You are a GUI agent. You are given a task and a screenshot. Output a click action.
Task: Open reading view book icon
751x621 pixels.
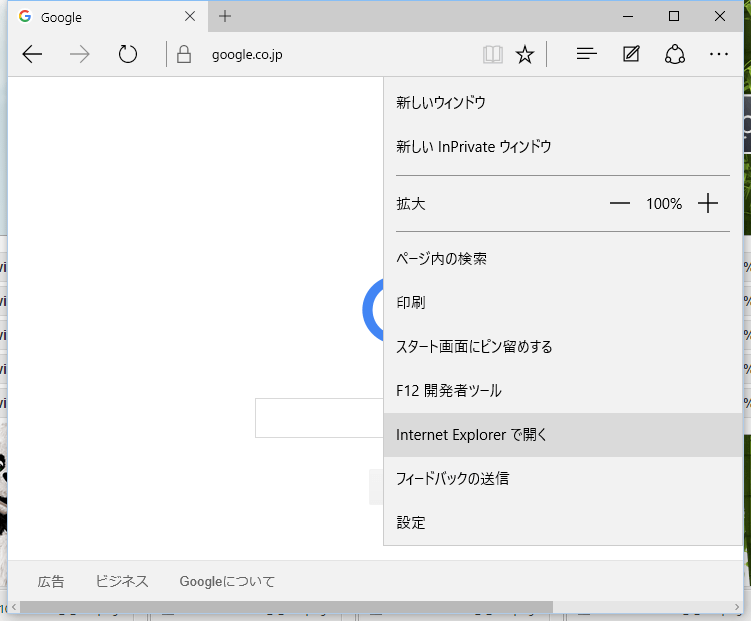pyautogui.click(x=493, y=55)
